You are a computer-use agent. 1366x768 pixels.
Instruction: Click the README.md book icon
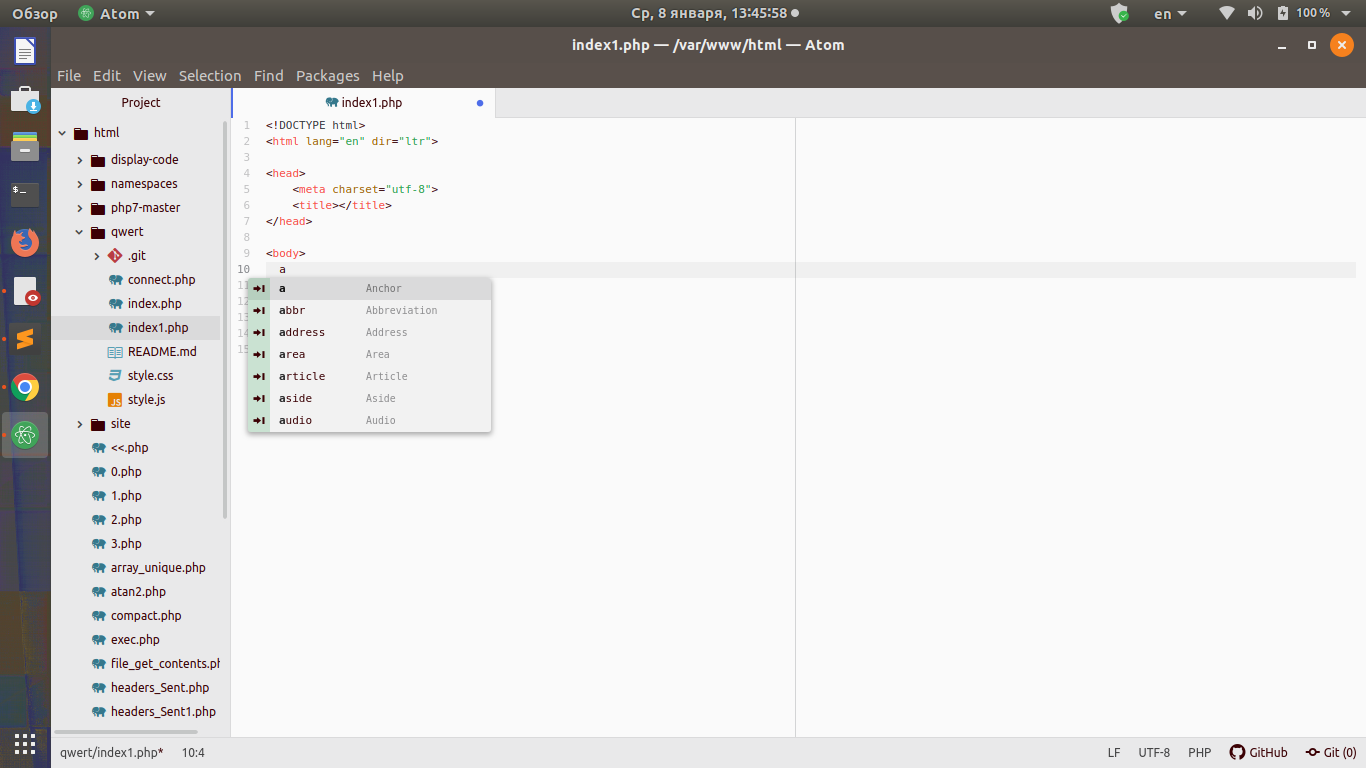[116, 352]
